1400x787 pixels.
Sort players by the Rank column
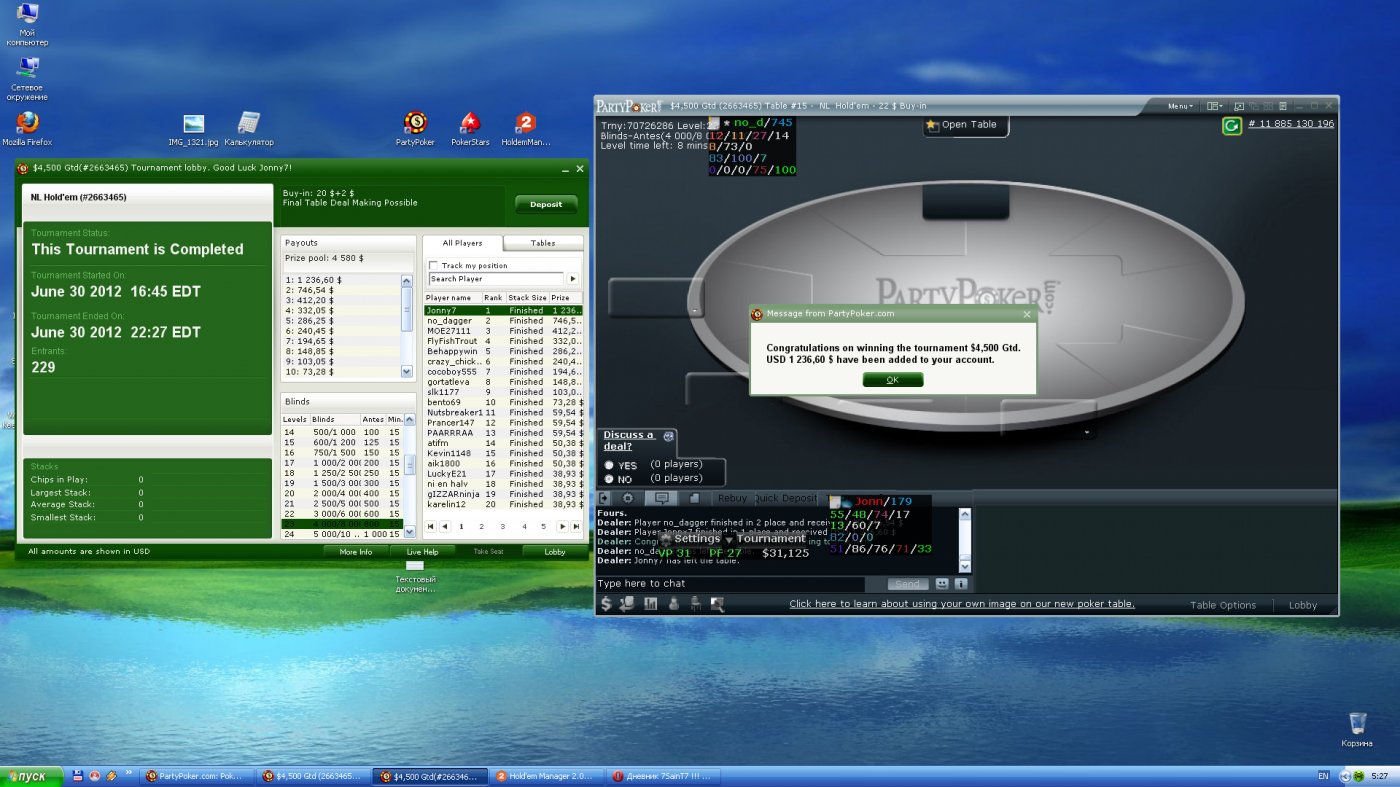pos(494,297)
